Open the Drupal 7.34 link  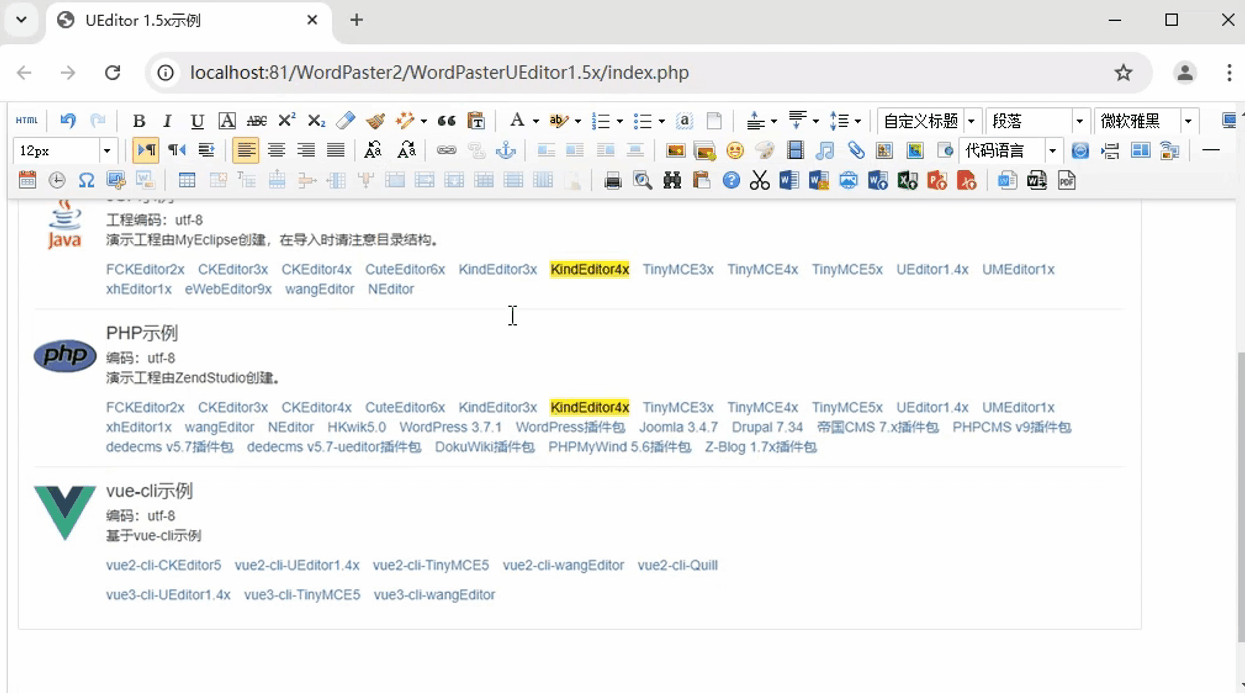coord(767,427)
